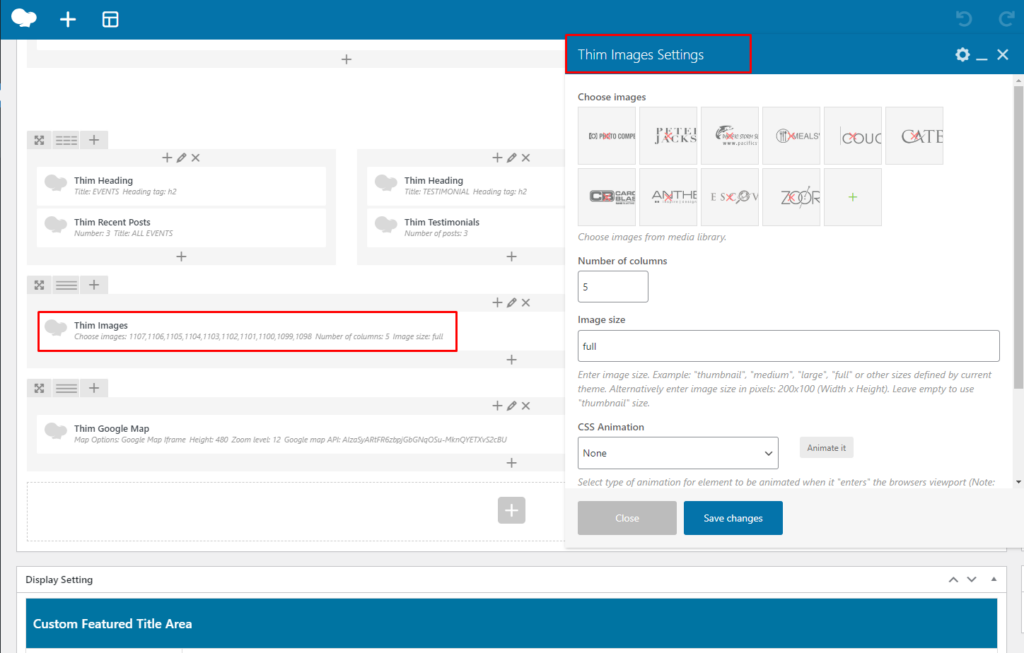Screen dimensions: 1024x653
Task: Open templates panel icon in top bar
Action: [x=110, y=20]
